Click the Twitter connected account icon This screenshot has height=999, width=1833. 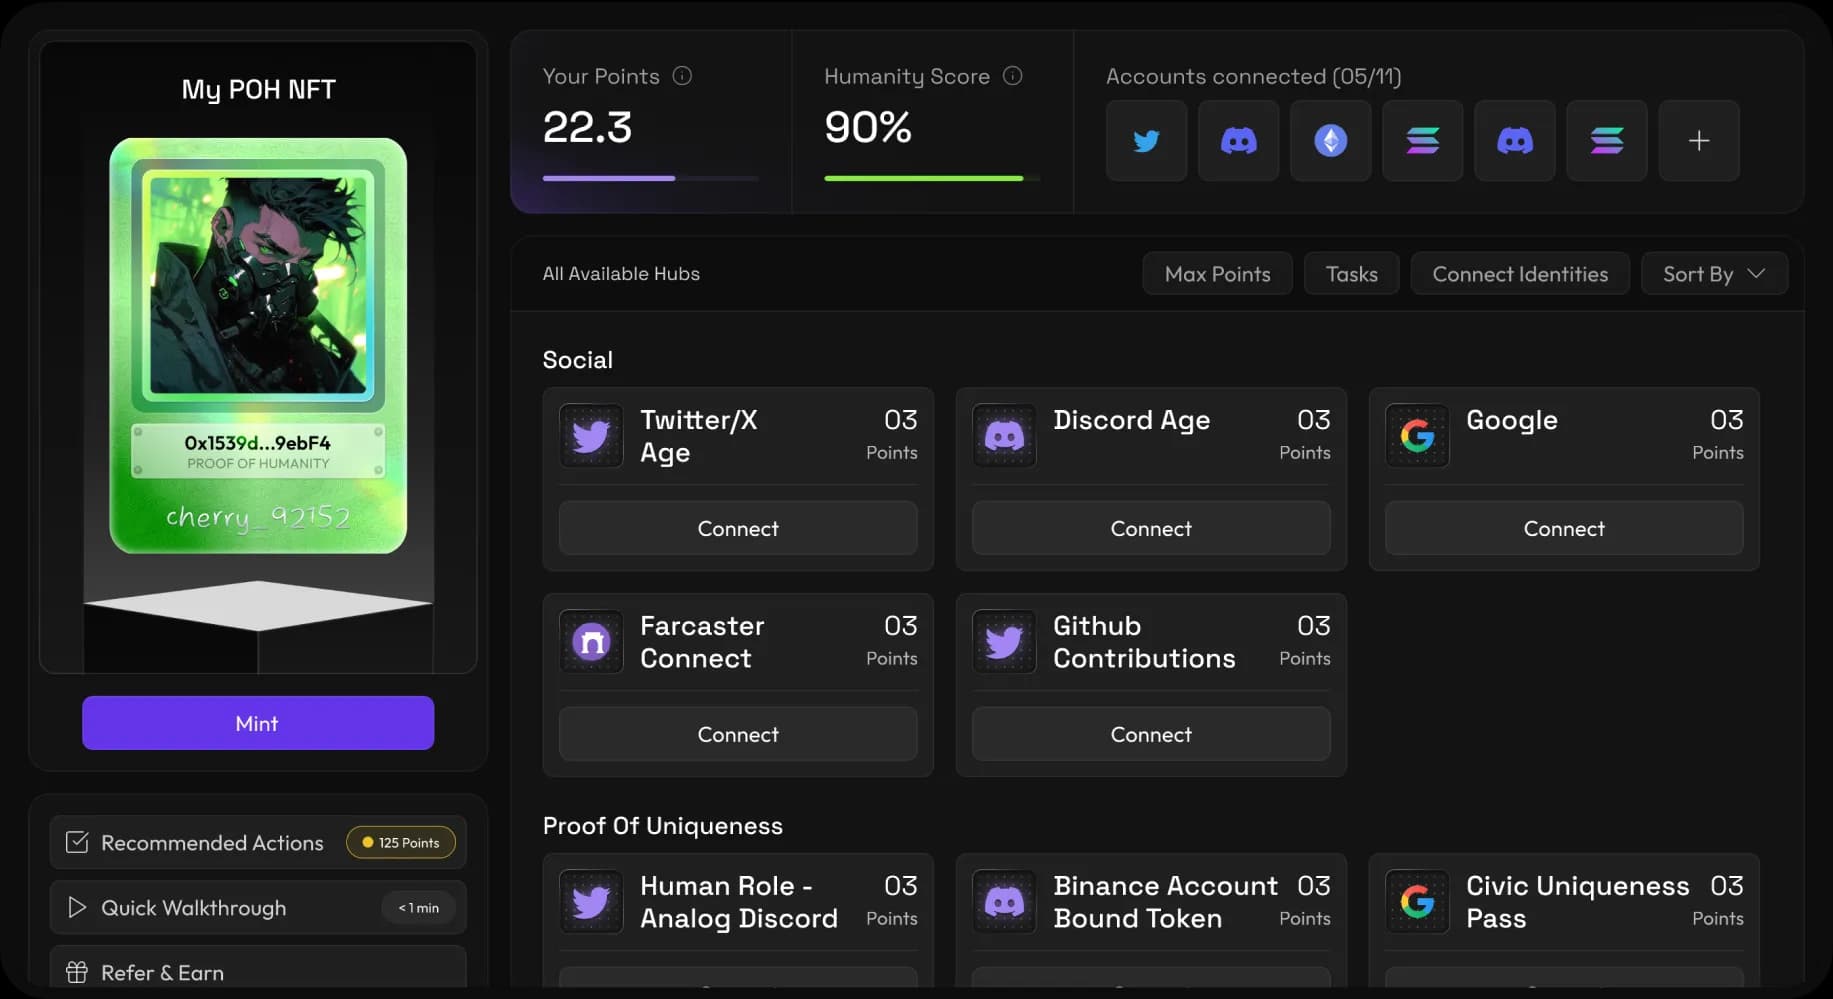tap(1146, 141)
